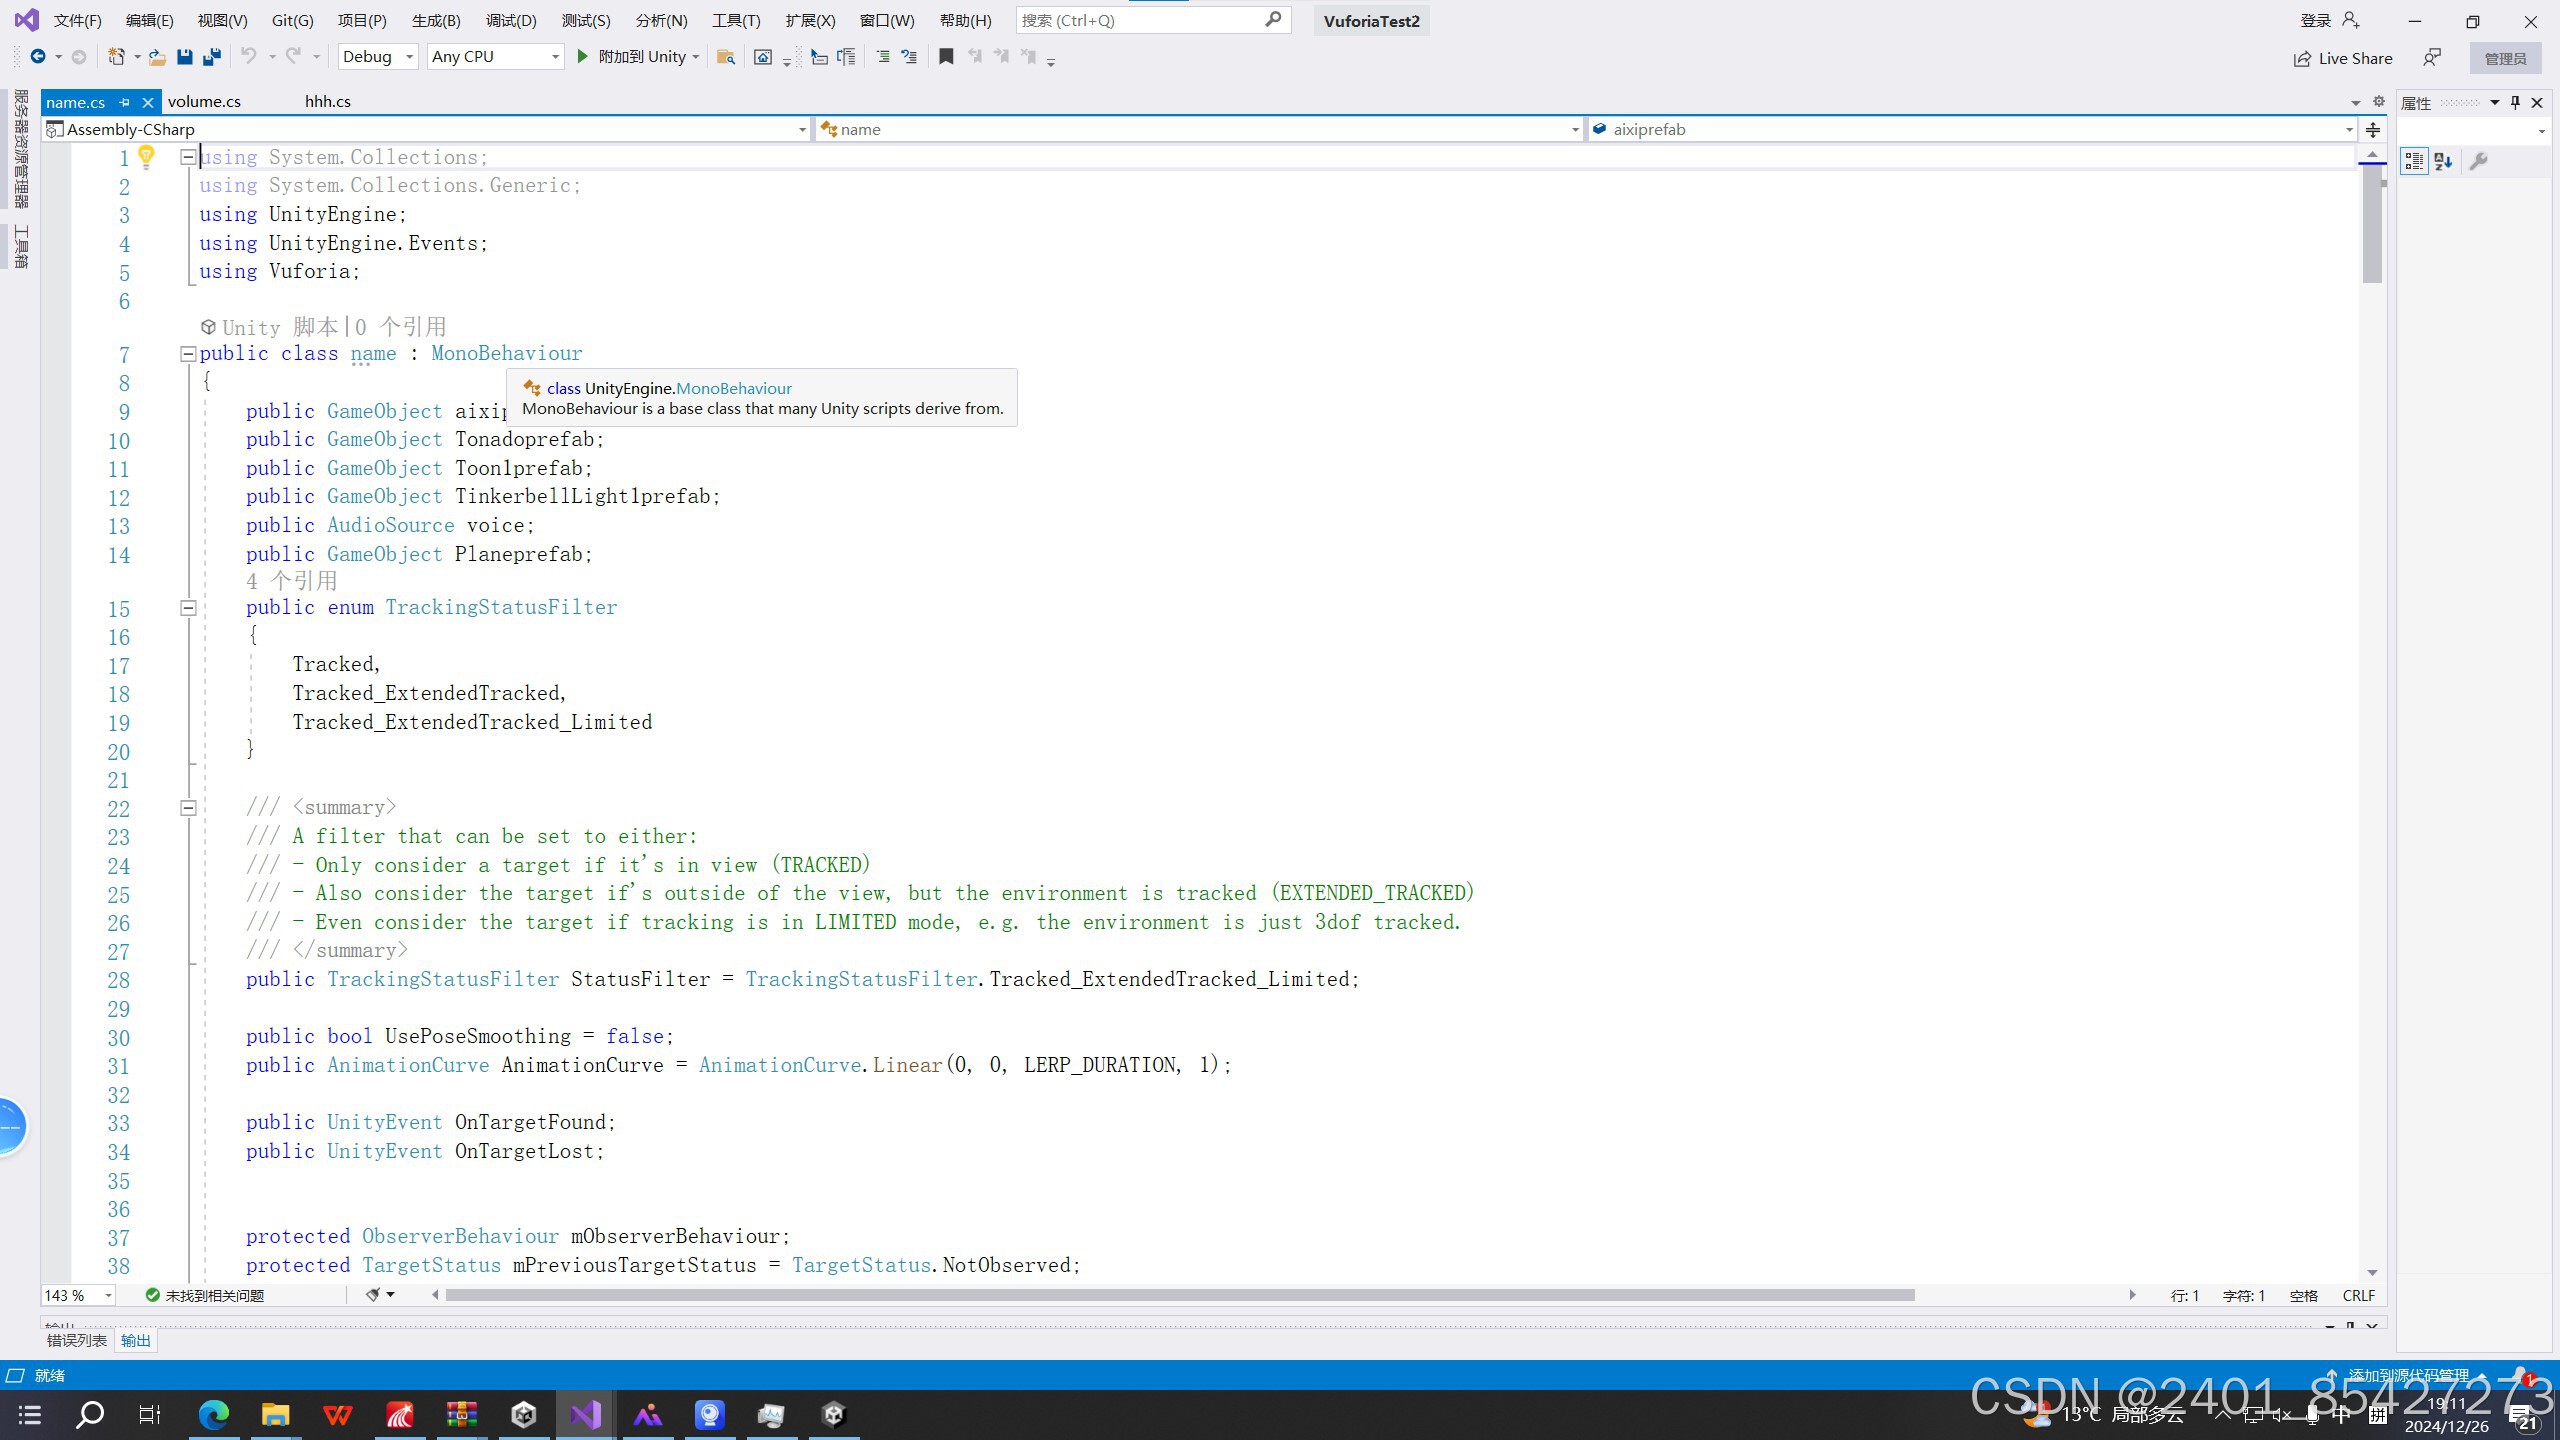Click the Save file icon
The image size is (2560, 1440).
tap(184, 57)
